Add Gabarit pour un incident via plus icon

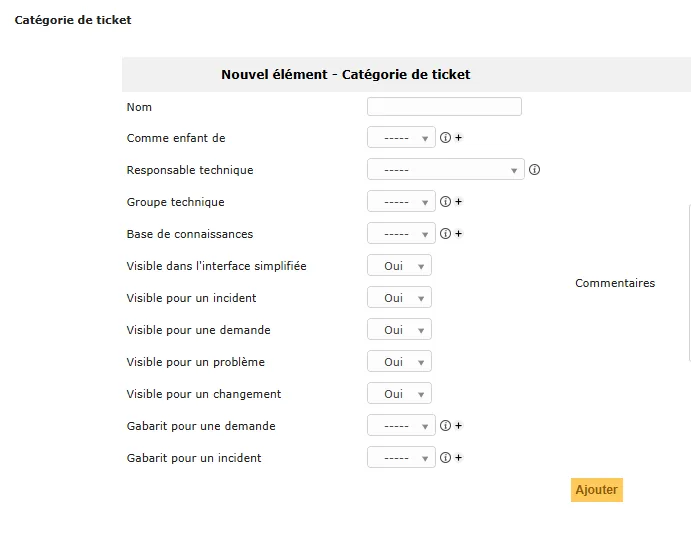coord(458,458)
